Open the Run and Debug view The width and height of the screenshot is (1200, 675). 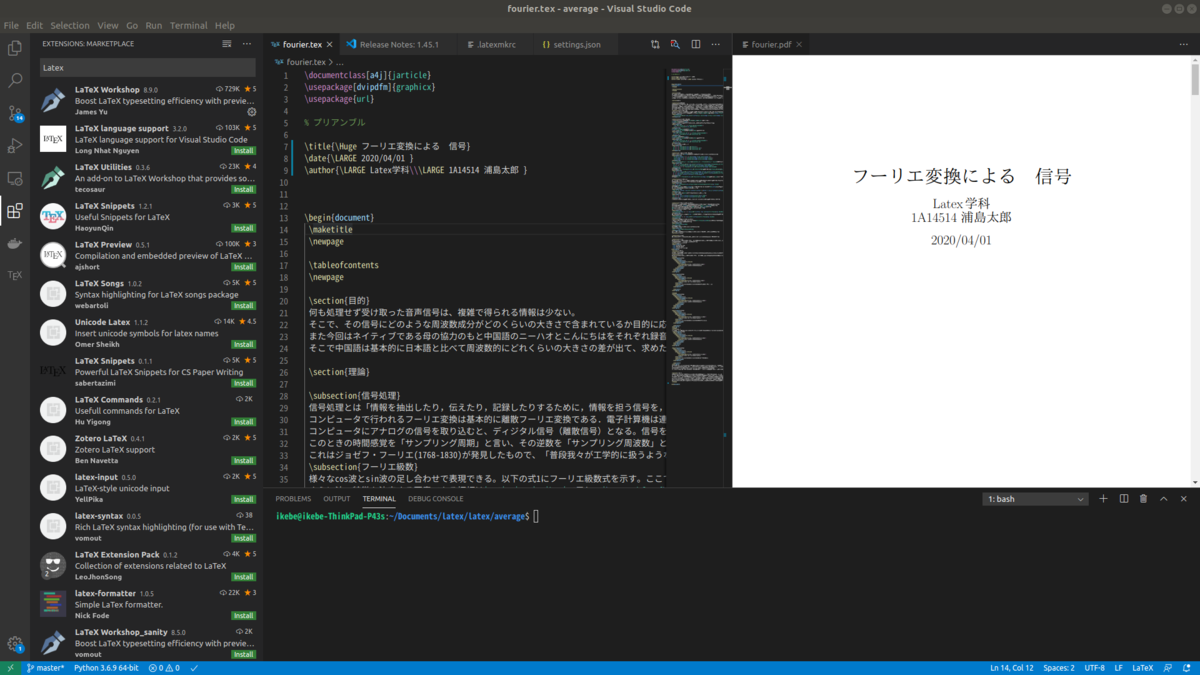point(14,145)
